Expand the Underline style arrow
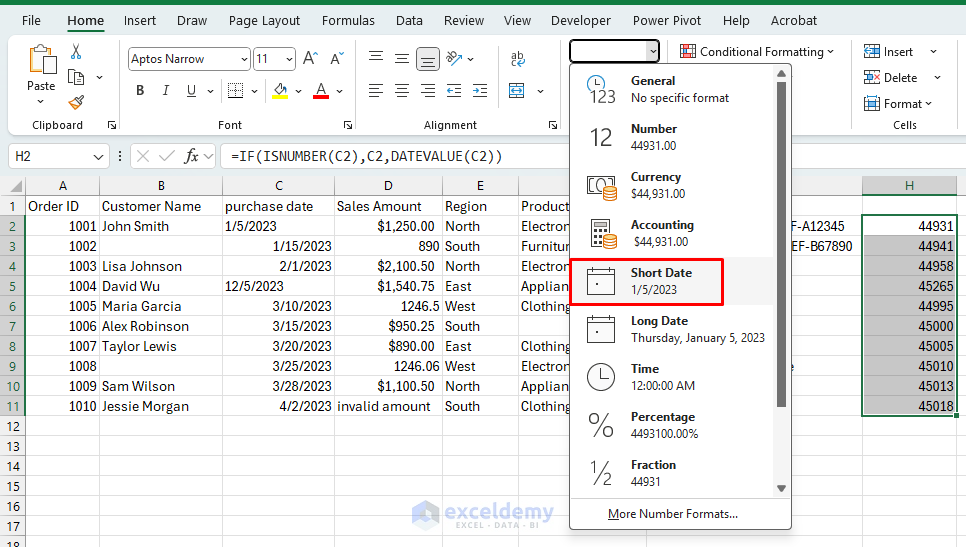This screenshot has width=966, height=547. point(210,91)
